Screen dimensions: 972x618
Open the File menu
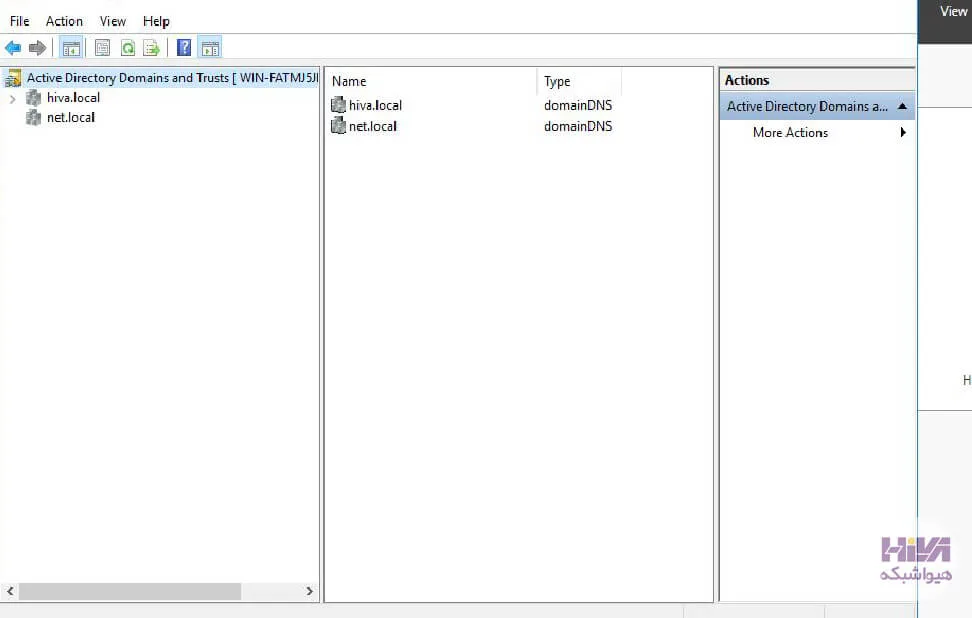pyautogui.click(x=20, y=21)
